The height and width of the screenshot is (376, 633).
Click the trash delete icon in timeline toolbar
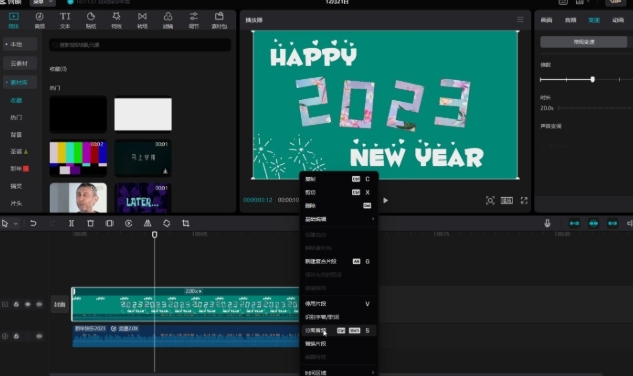point(90,223)
